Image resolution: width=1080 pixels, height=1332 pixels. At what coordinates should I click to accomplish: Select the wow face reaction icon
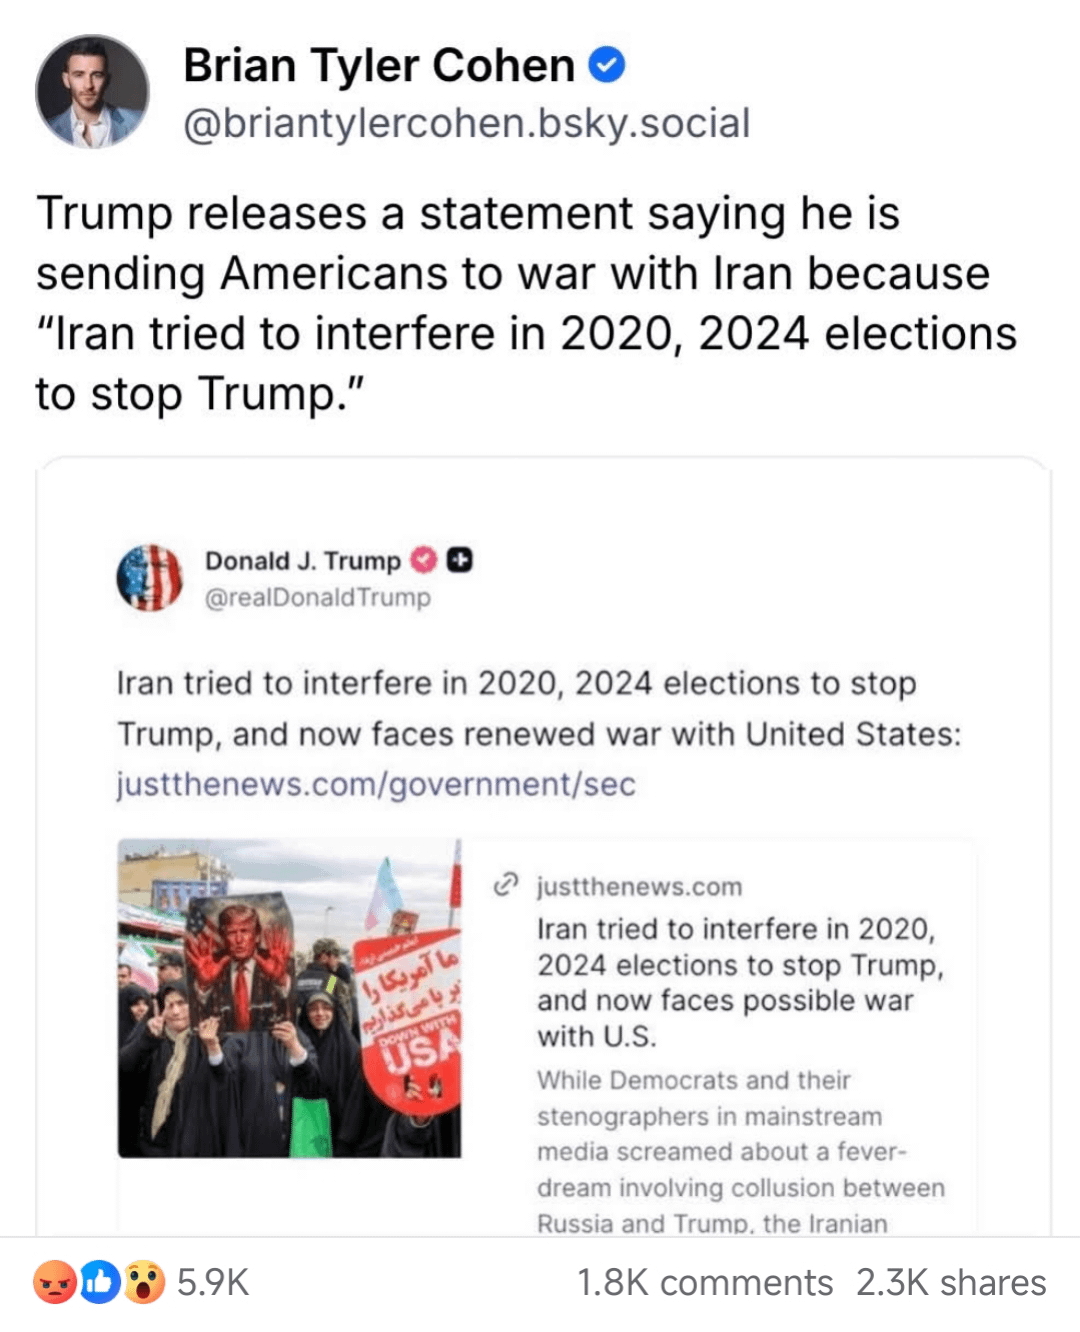(144, 1282)
